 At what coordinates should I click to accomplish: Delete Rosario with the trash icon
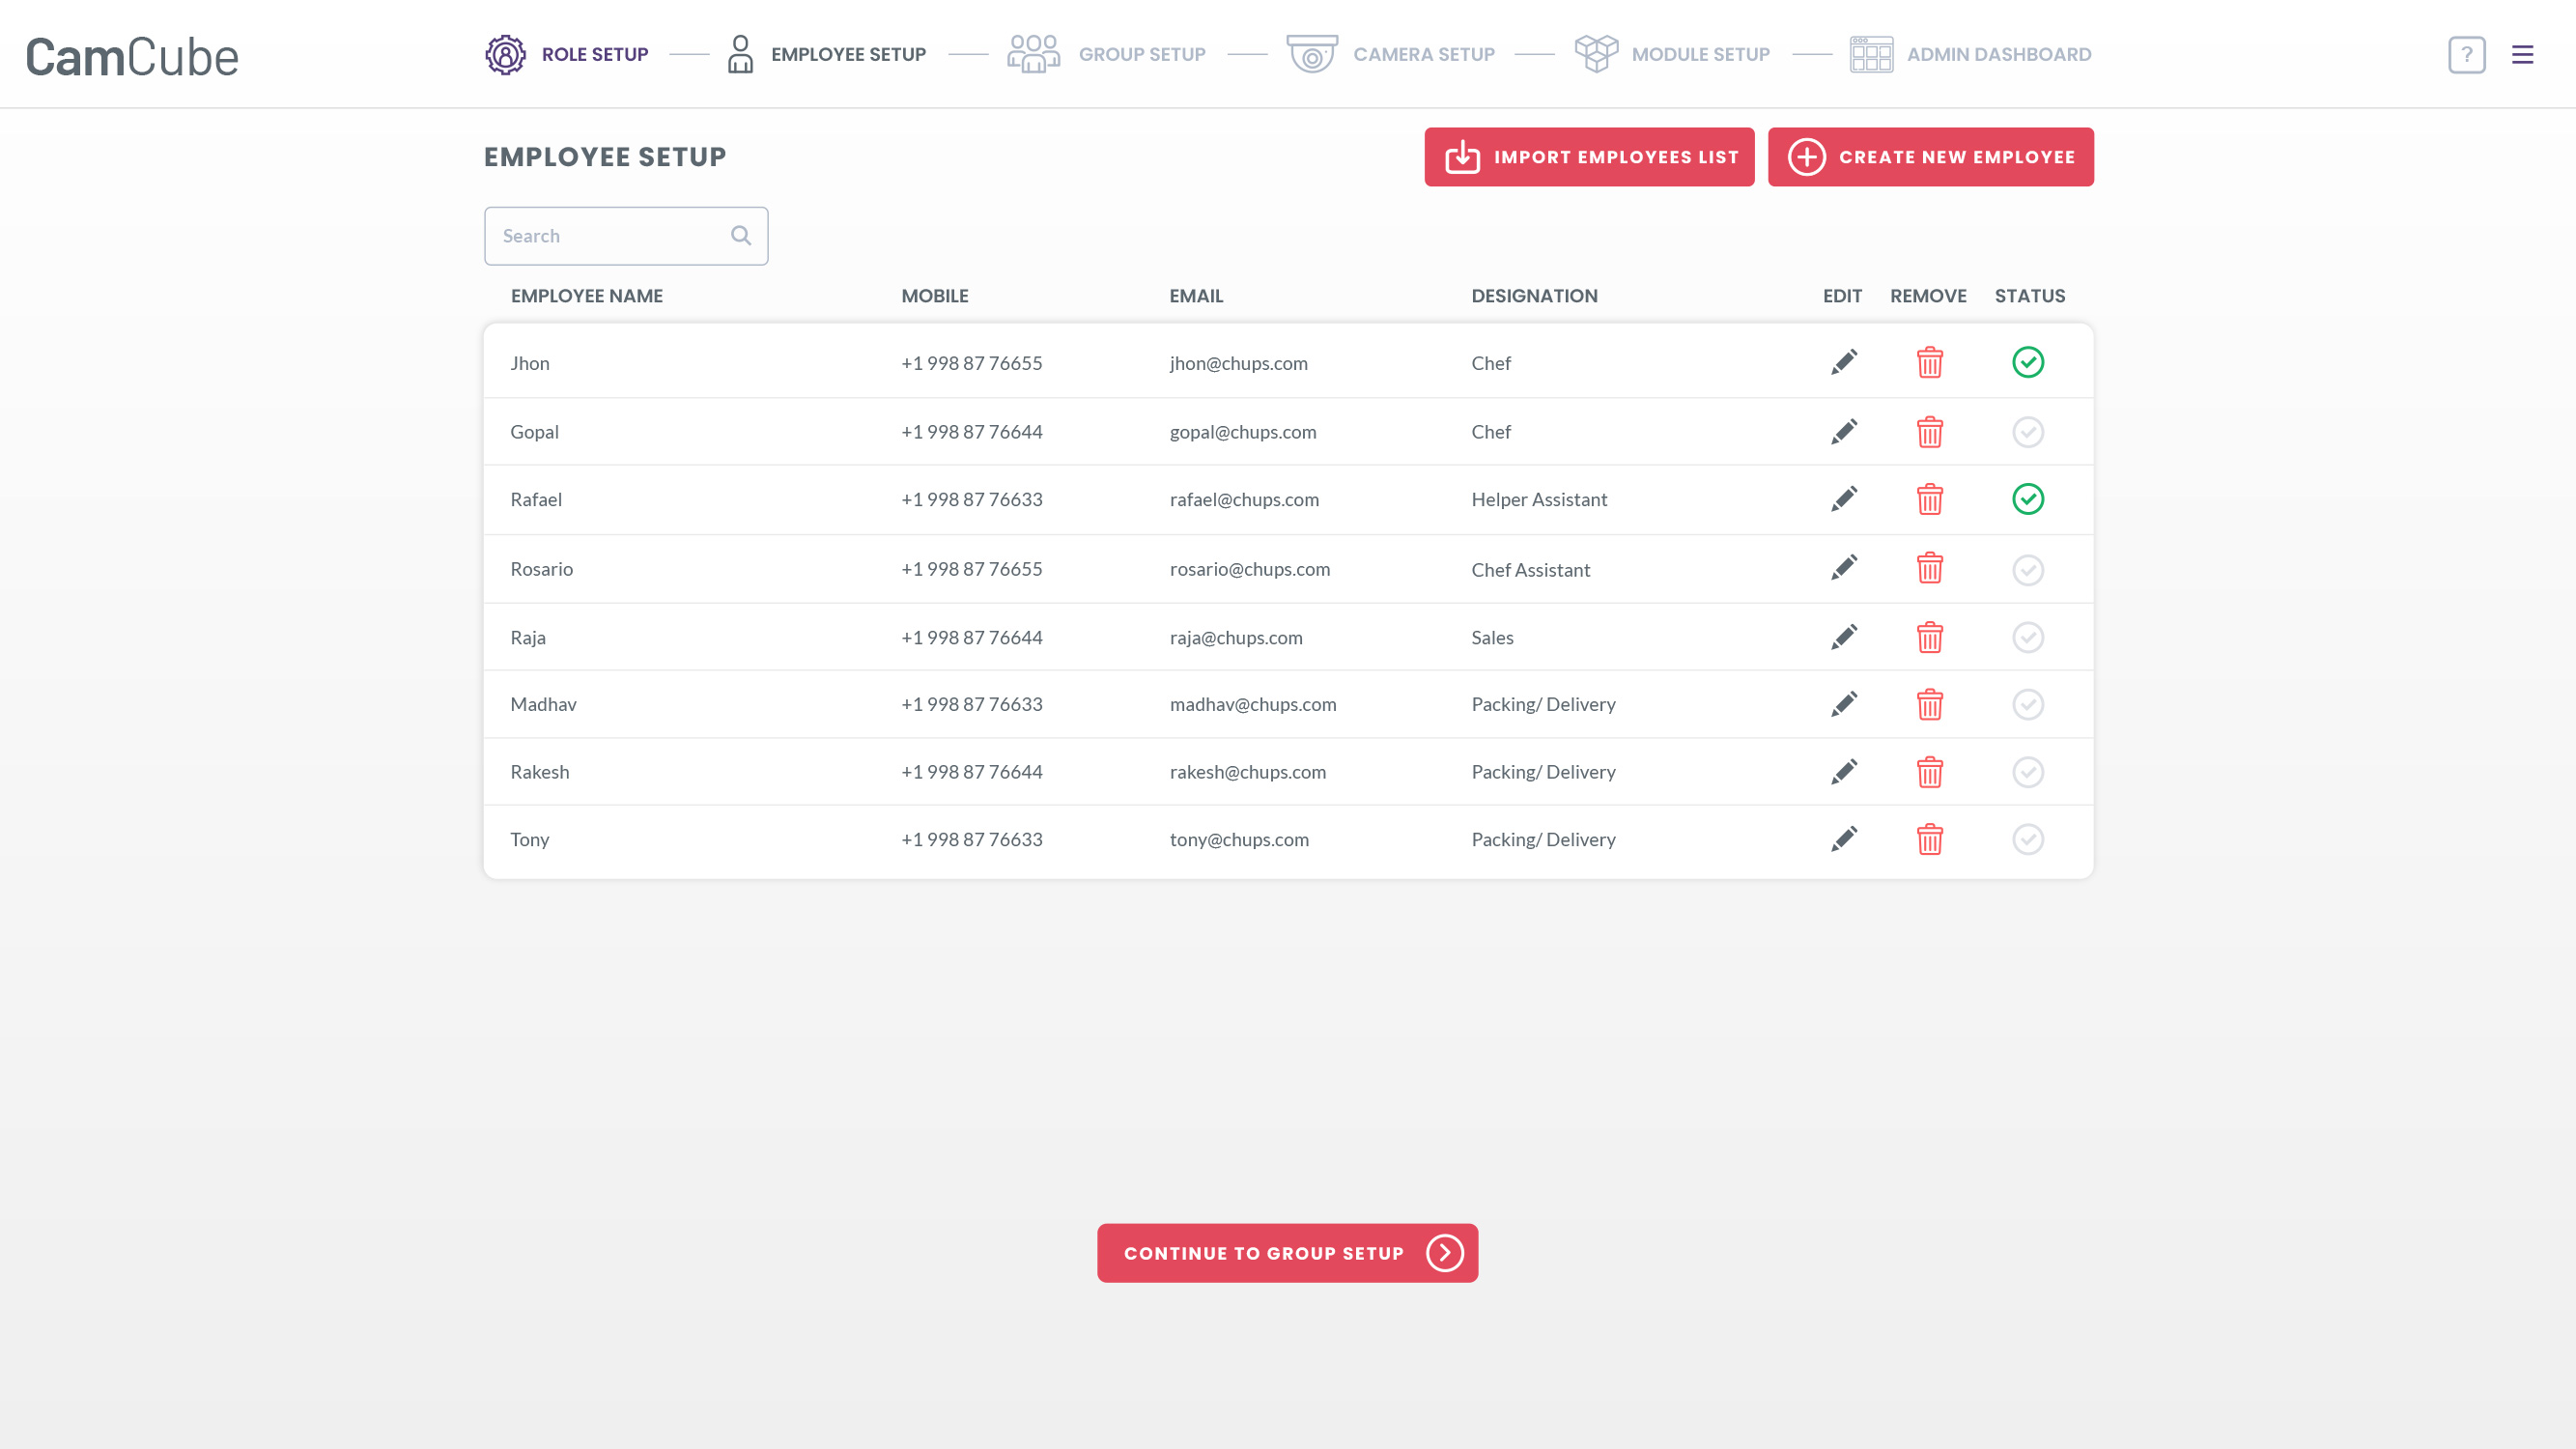(x=1929, y=568)
